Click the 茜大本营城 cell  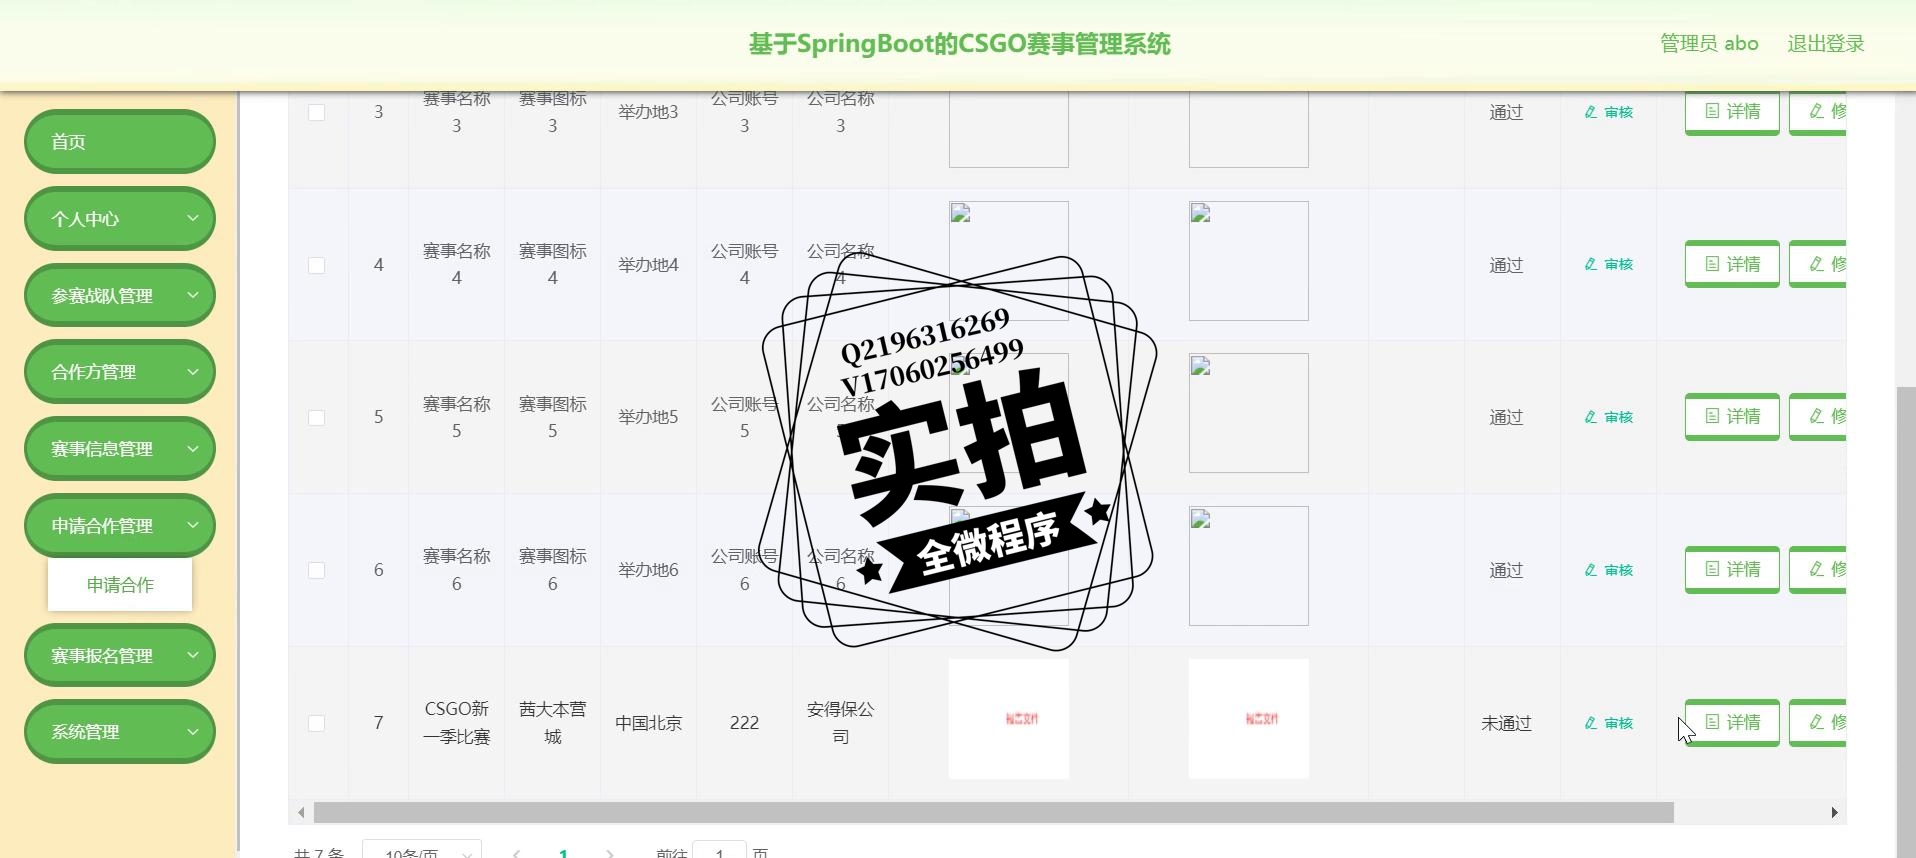pyautogui.click(x=552, y=723)
